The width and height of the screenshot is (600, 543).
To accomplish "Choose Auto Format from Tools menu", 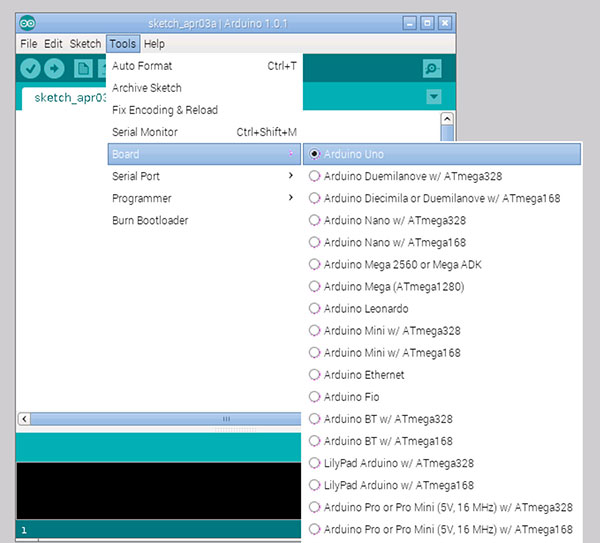I will click(x=204, y=66).
